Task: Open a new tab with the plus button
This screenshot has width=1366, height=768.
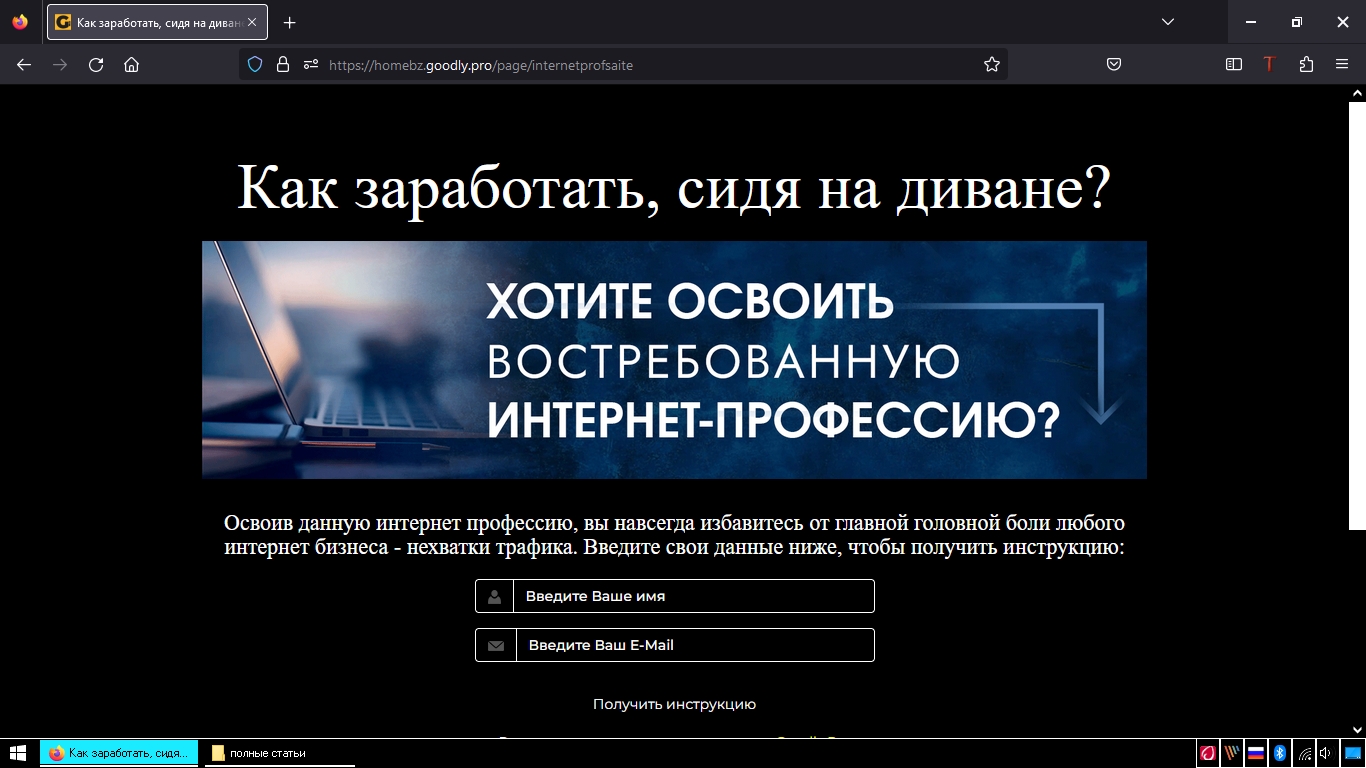Action: 290,22
